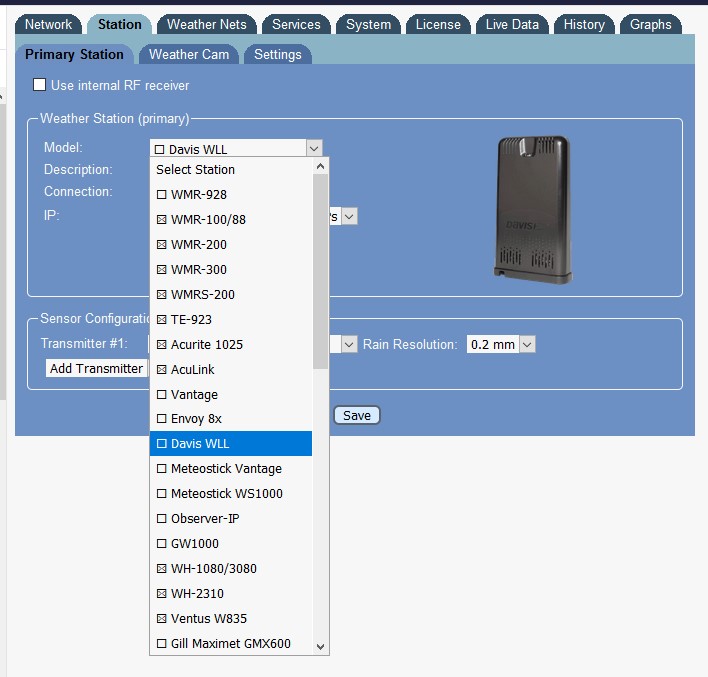Select WMR-928 from station list
The image size is (708, 677).
(231, 195)
